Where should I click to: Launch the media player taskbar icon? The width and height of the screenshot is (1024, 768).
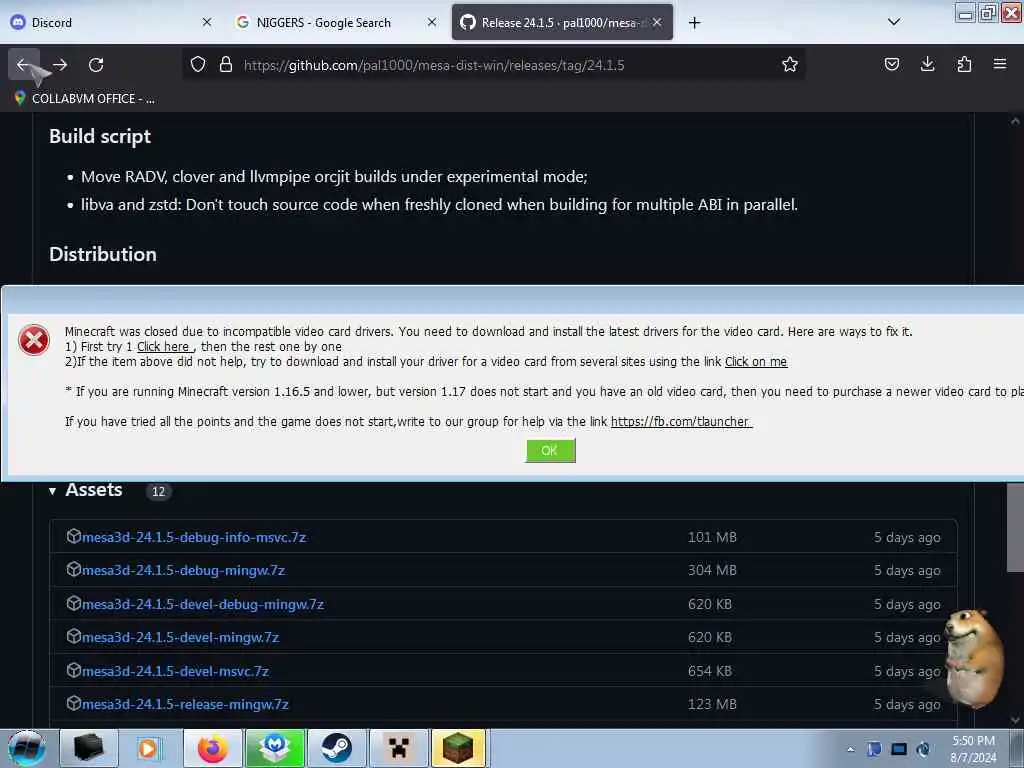coord(150,748)
